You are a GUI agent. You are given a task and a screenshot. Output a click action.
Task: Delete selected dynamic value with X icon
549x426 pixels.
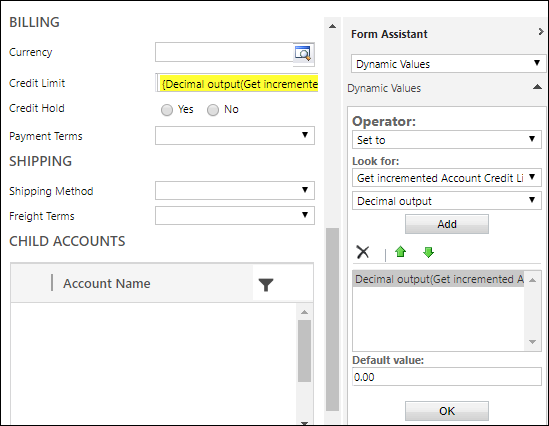coord(363,252)
